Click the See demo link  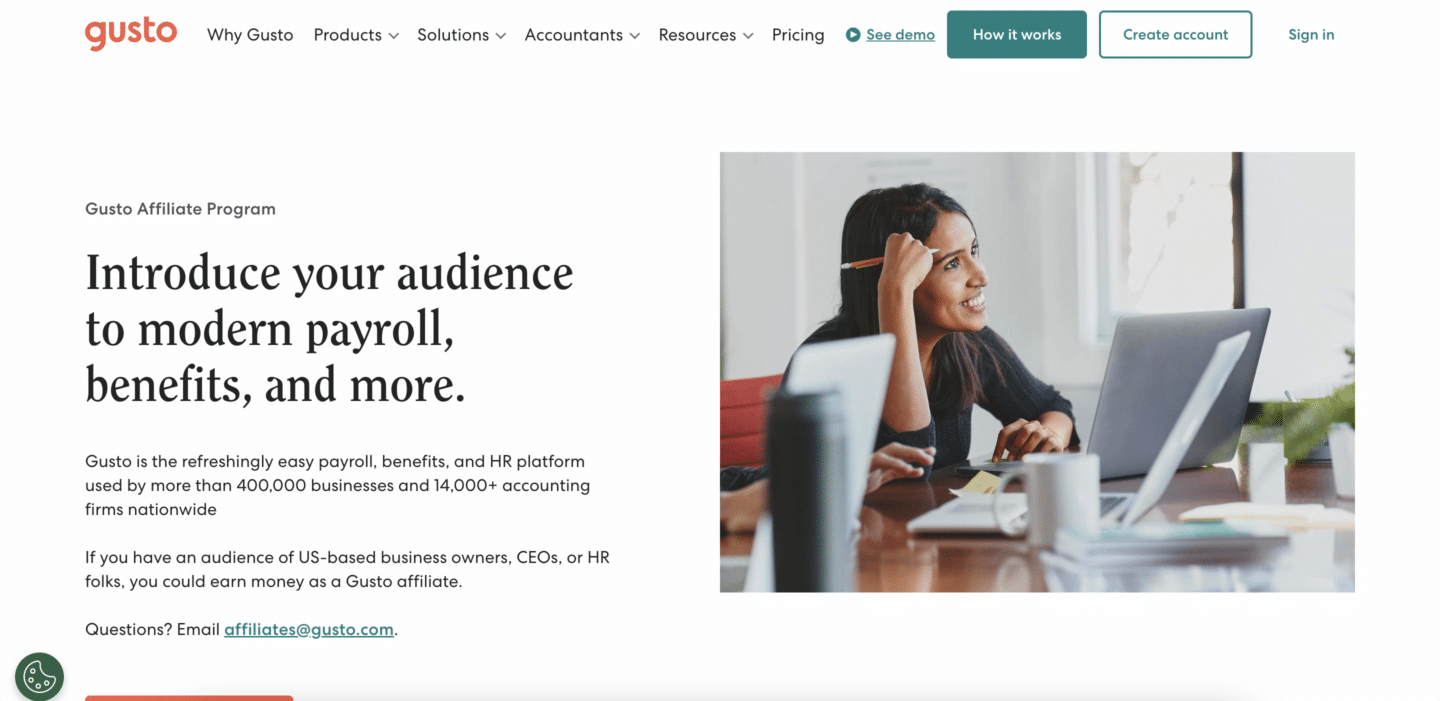pos(900,35)
